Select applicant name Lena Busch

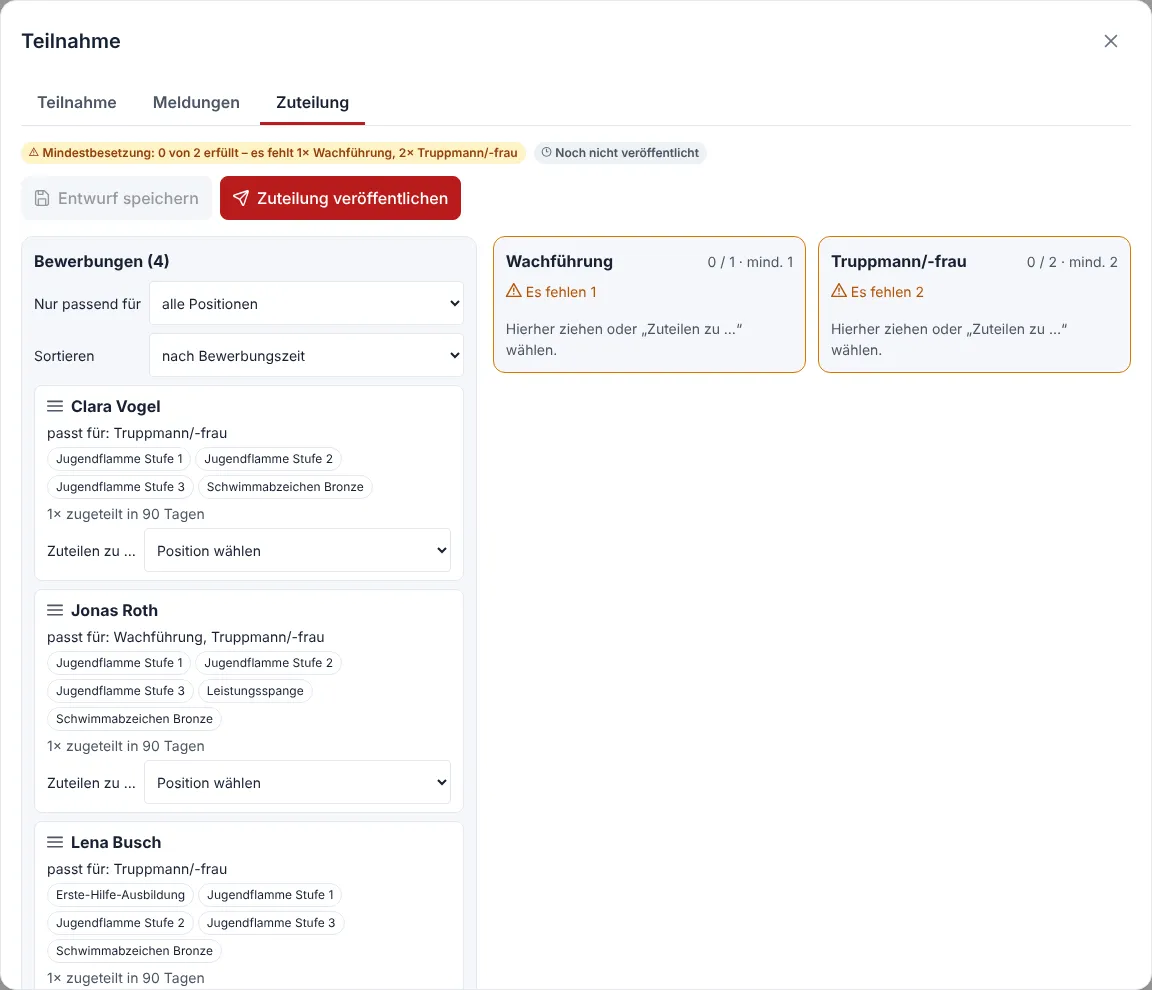[x=115, y=842]
